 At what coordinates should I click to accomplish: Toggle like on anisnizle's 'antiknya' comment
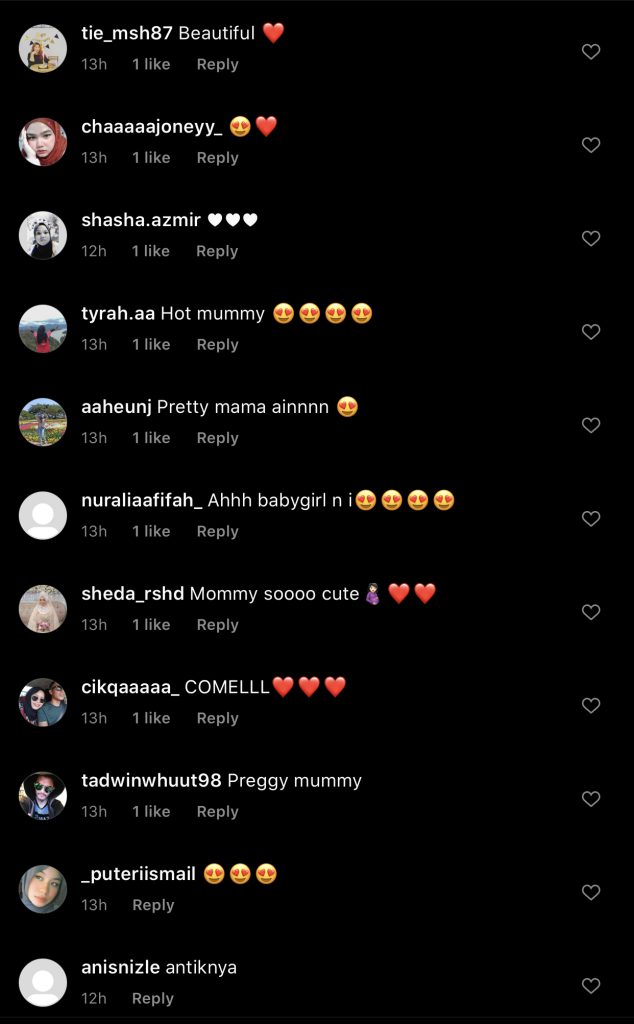pyautogui.click(x=591, y=985)
